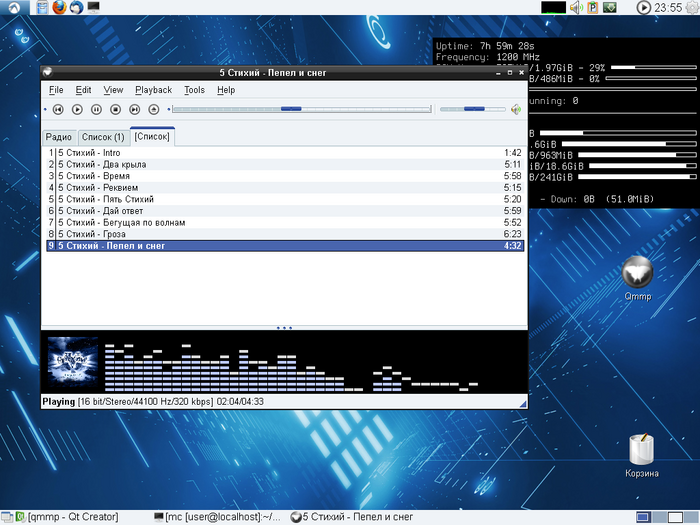
Task: Switch to the Радио tab
Action: point(59,137)
